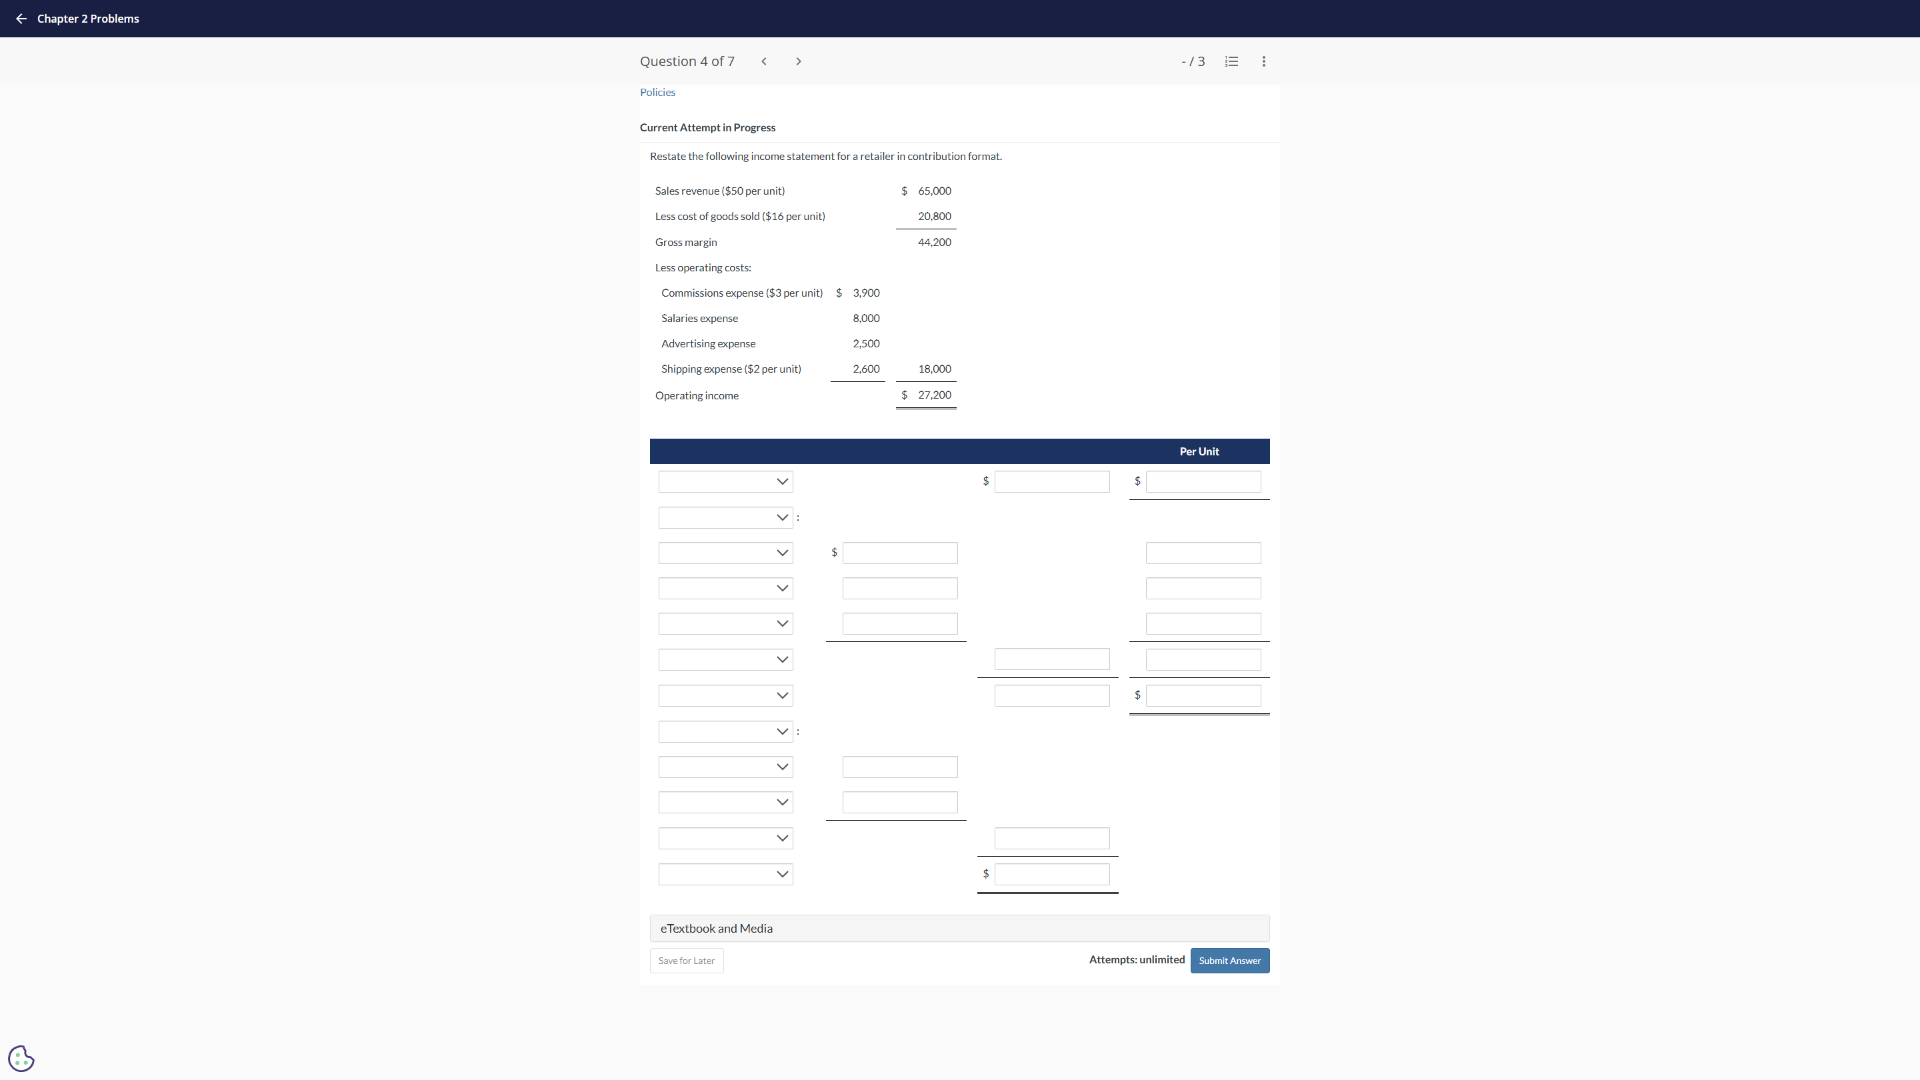1920x1080 pixels.
Task: Click 'Current Attempt in Progress' heading
Action: click(708, 128)
